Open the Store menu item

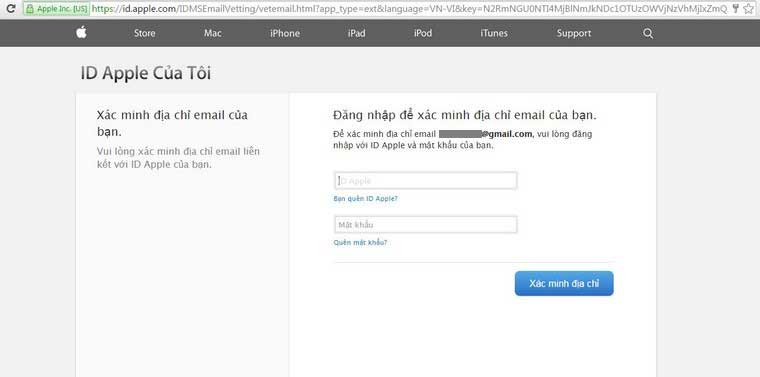pyautogui.click(x=144, y=33)
